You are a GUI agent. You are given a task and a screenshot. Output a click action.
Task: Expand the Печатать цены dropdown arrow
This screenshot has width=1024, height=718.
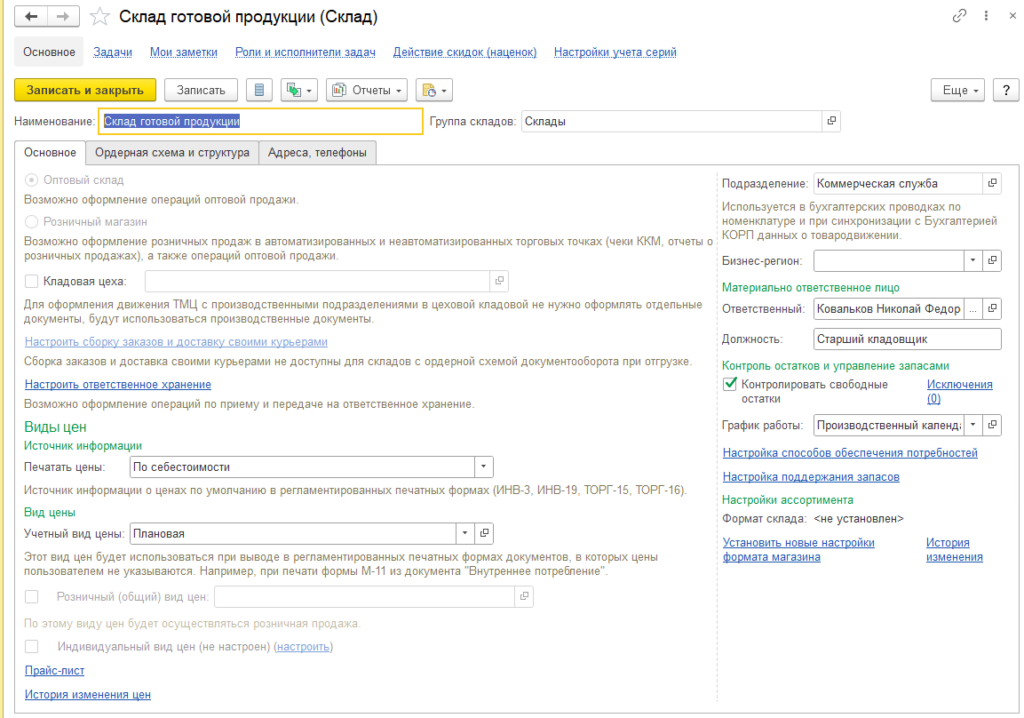484,467
